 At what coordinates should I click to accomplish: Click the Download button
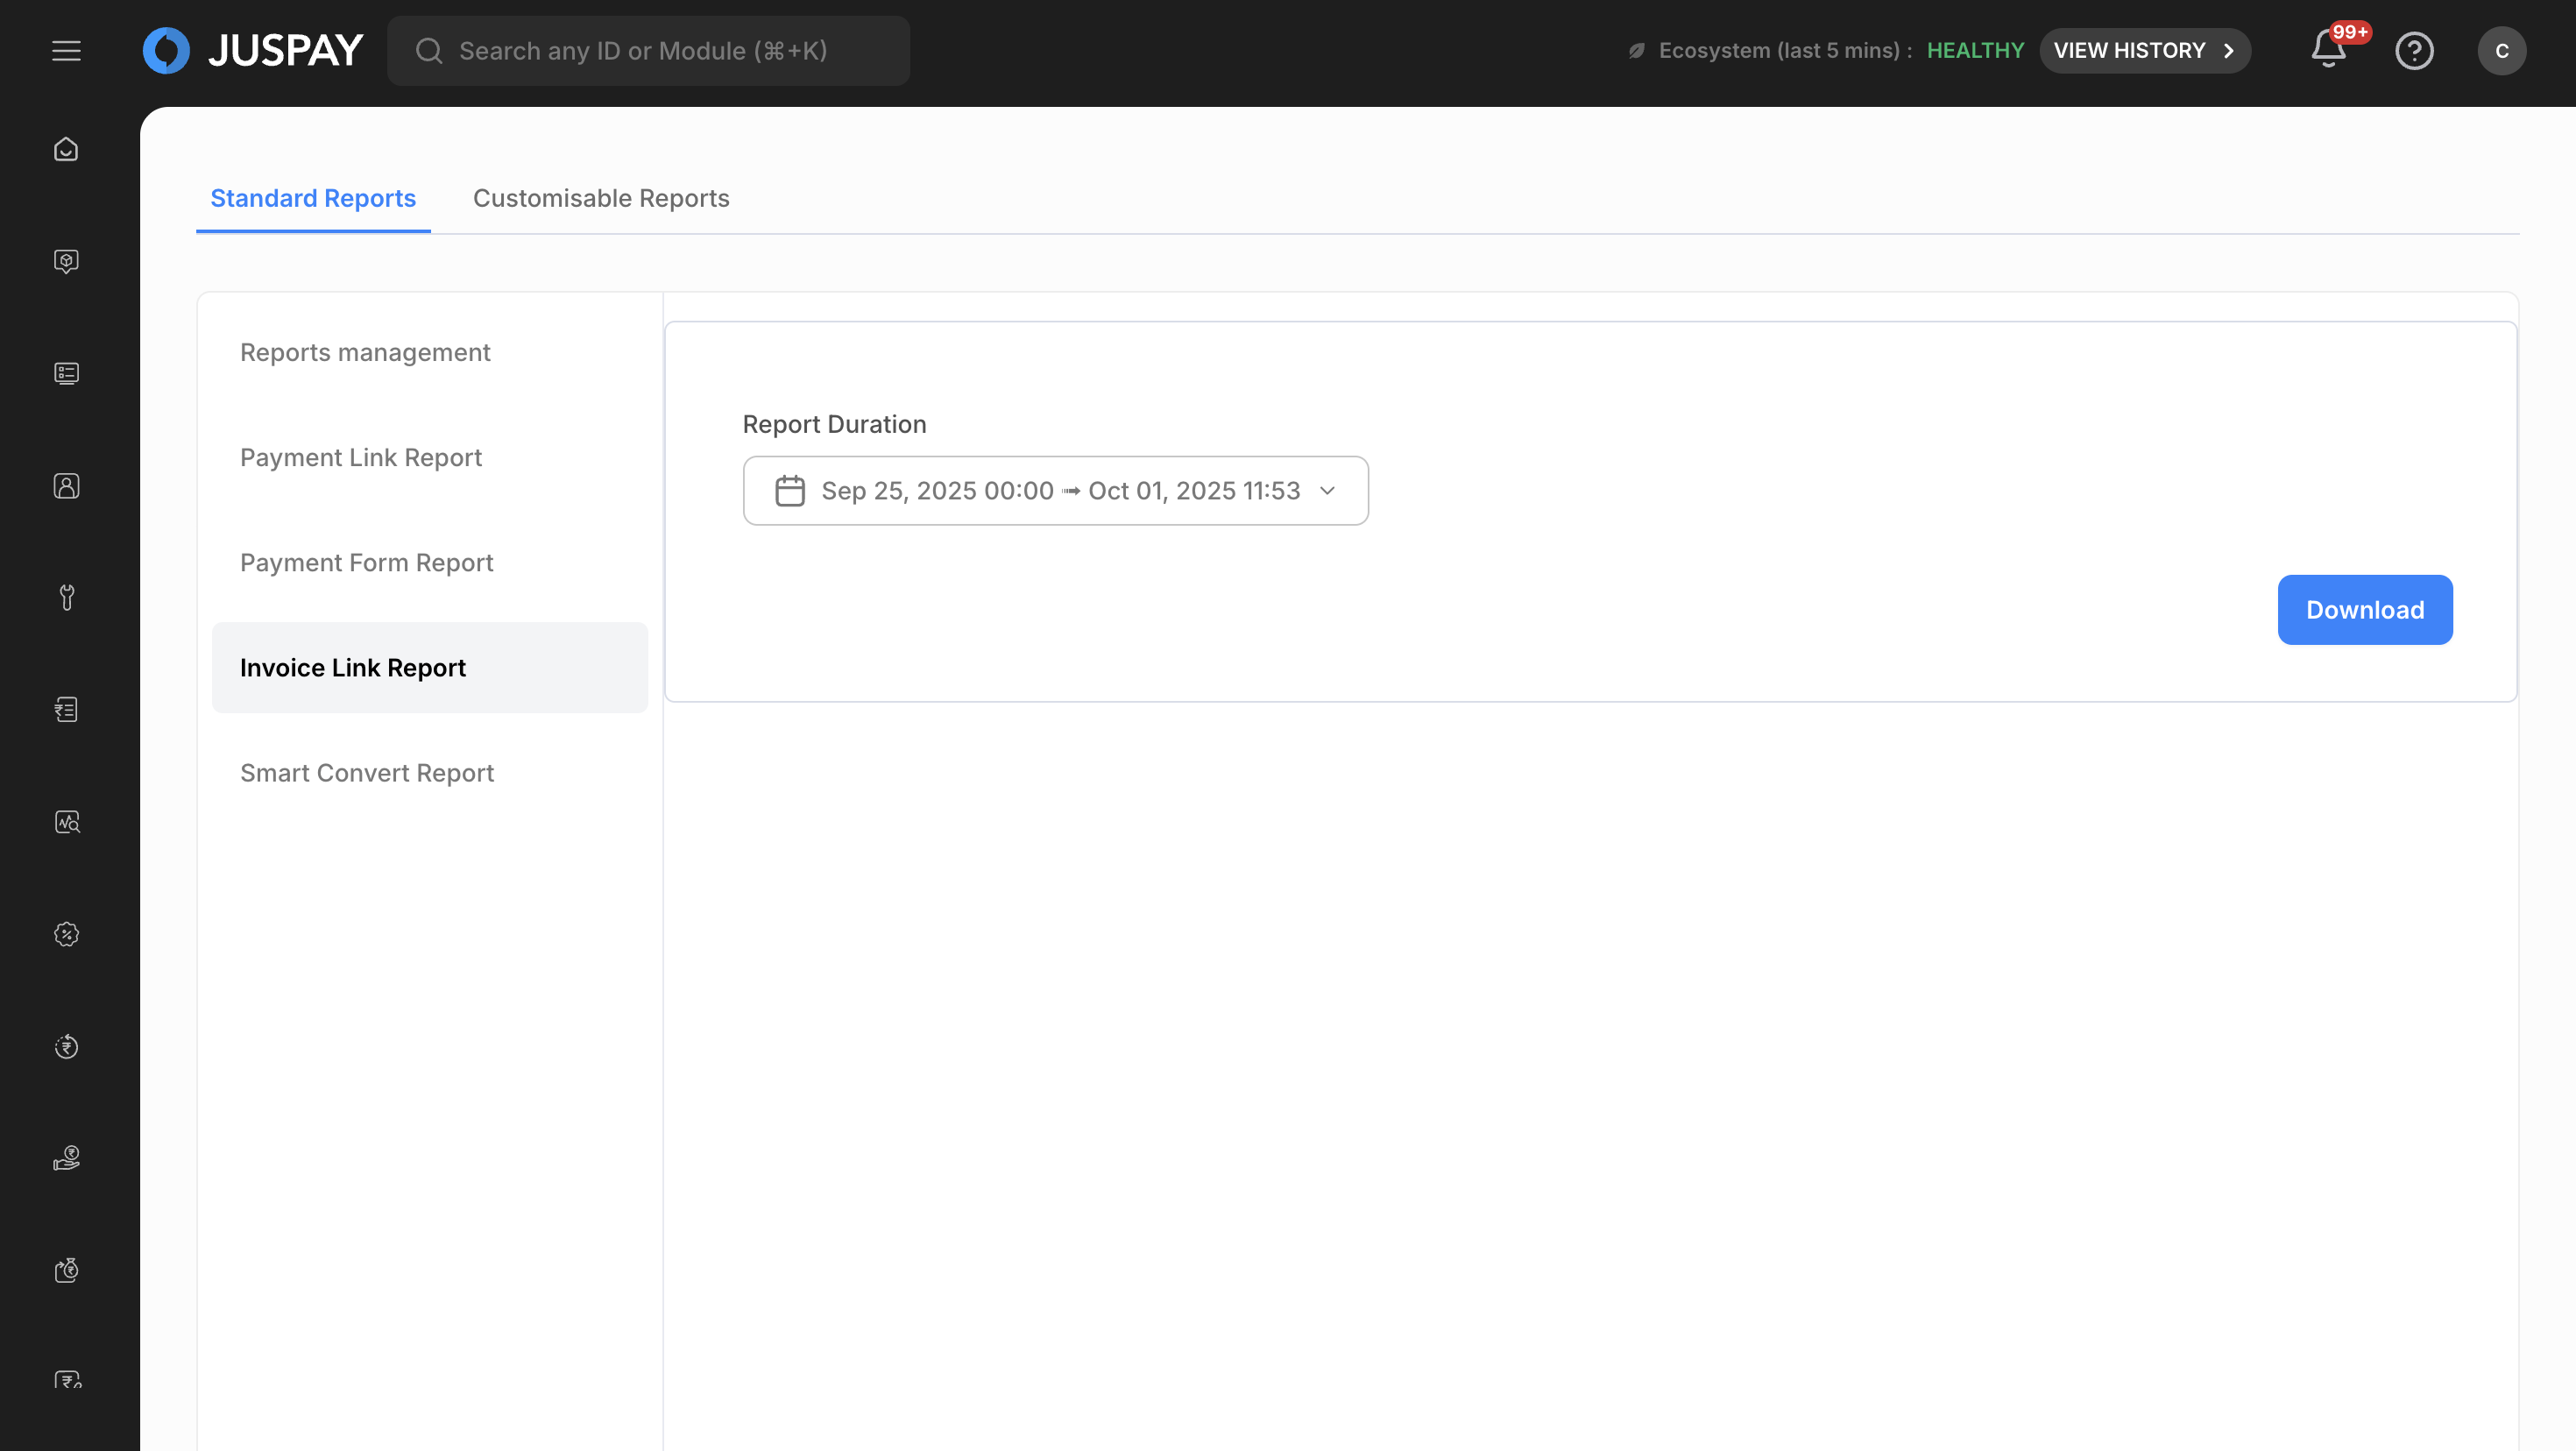click(x=2364, y=610)
